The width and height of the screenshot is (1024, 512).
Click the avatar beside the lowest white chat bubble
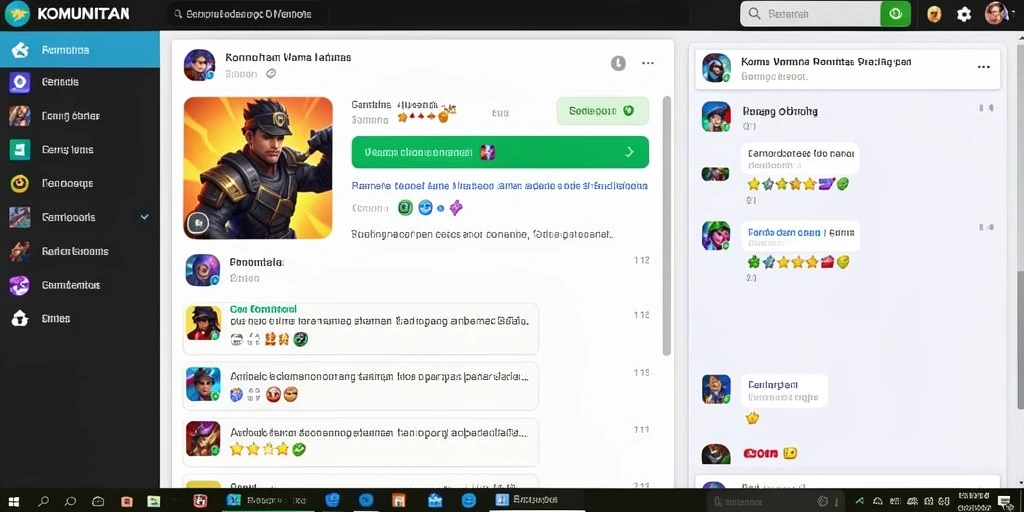[716, 389]
